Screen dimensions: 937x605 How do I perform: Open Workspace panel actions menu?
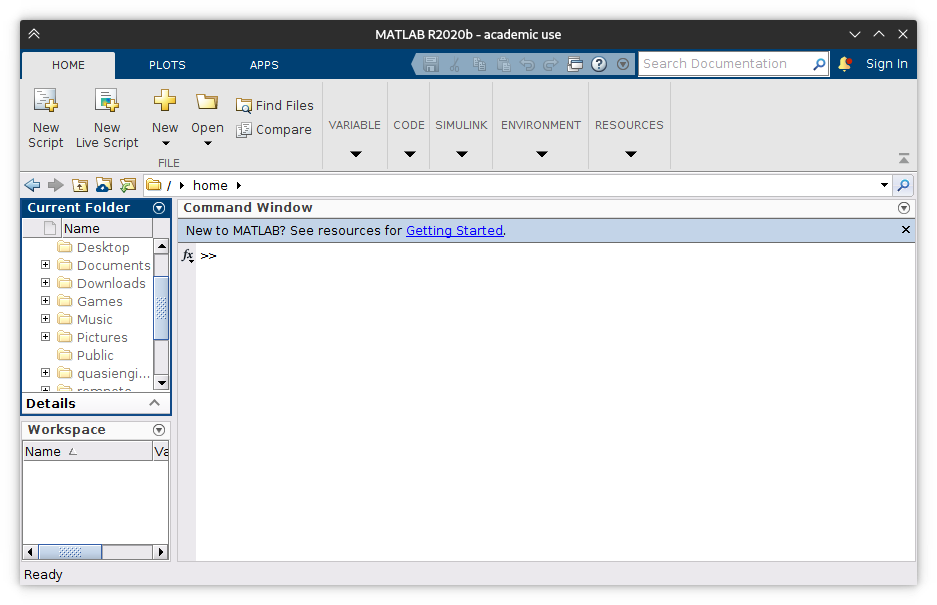coord(159,430)
